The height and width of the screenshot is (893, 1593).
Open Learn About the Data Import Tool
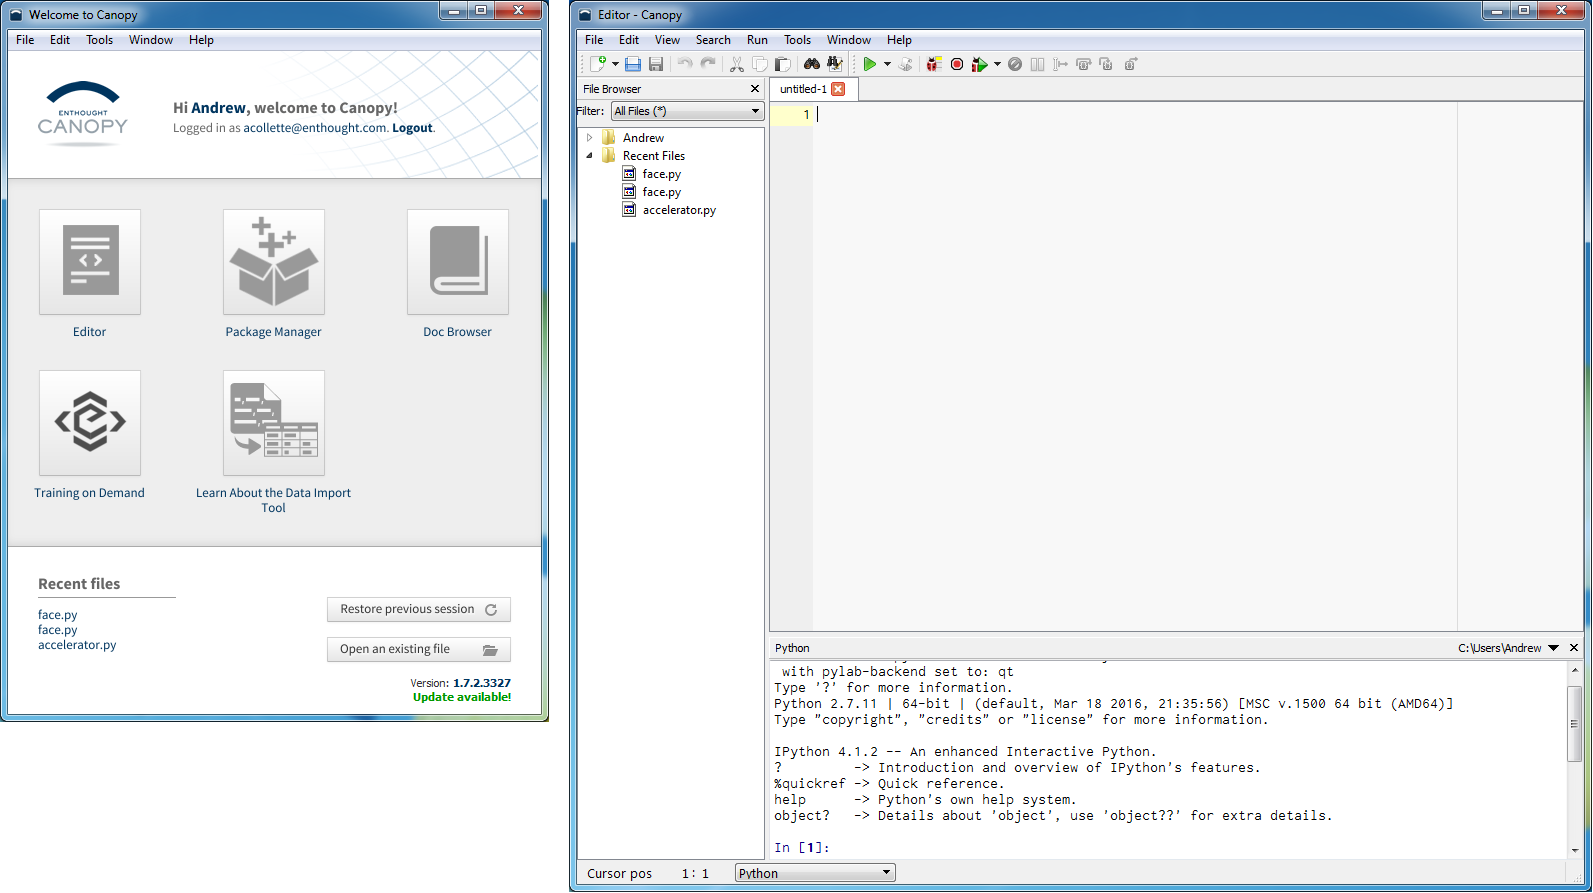(274, 423)
